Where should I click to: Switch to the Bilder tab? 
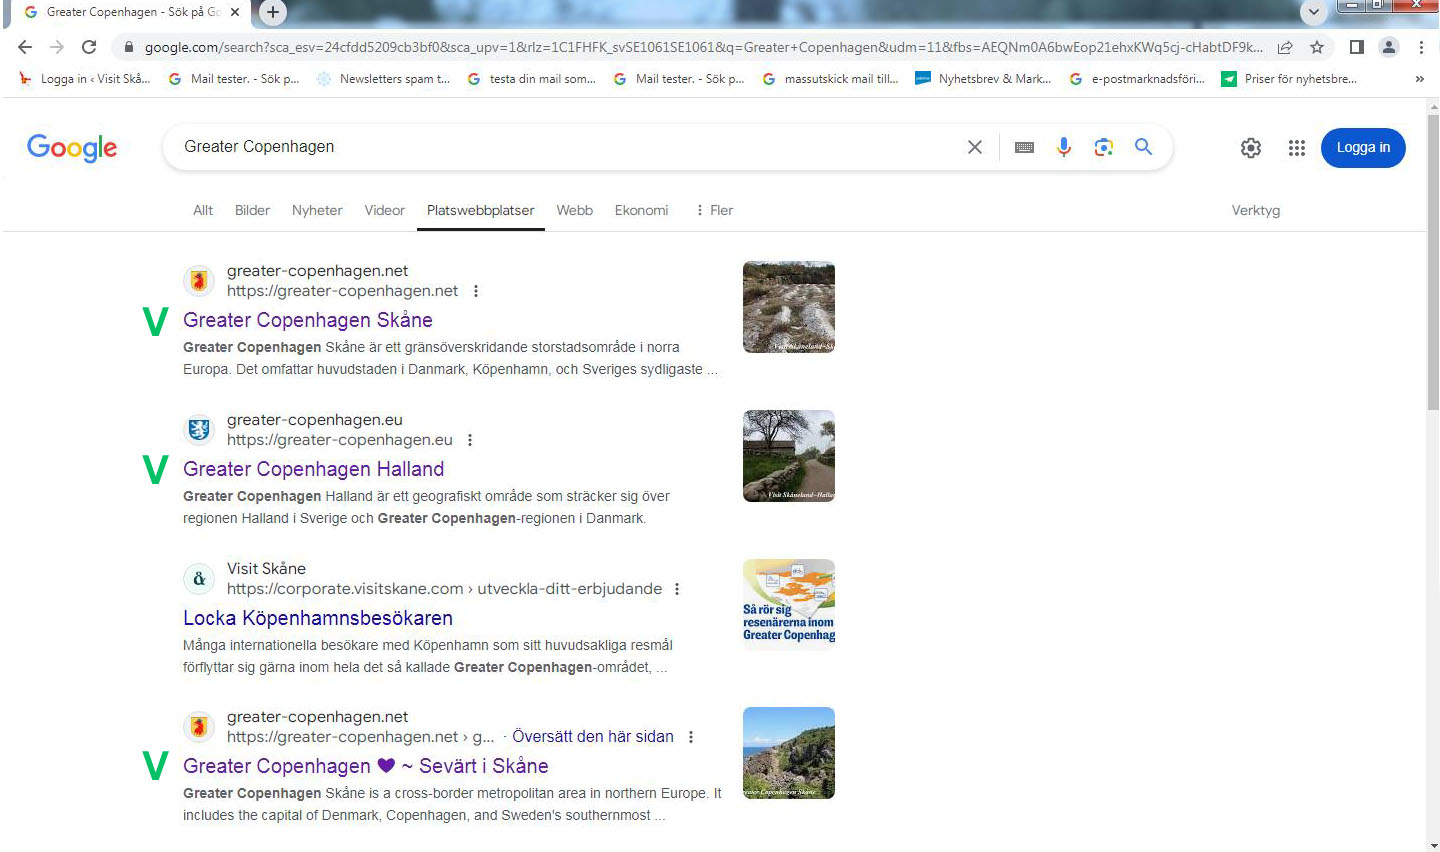pos(252,210)
